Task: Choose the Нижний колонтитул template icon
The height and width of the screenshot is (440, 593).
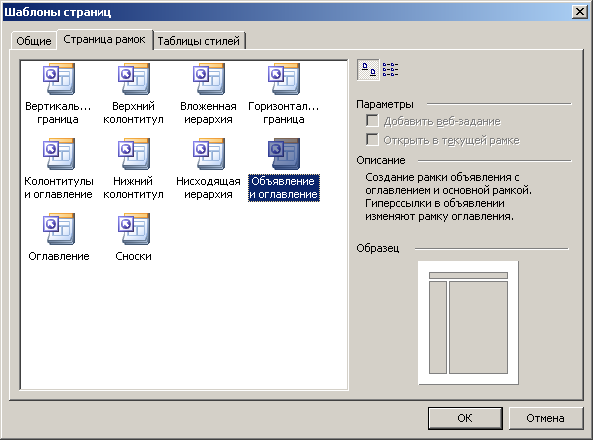Action: 134,154
